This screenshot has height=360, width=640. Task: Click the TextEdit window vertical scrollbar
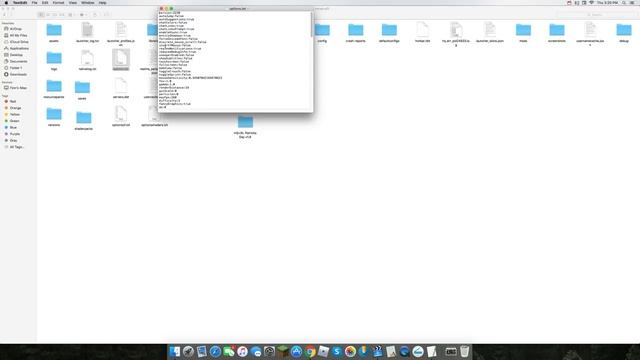tap(312, 24)
